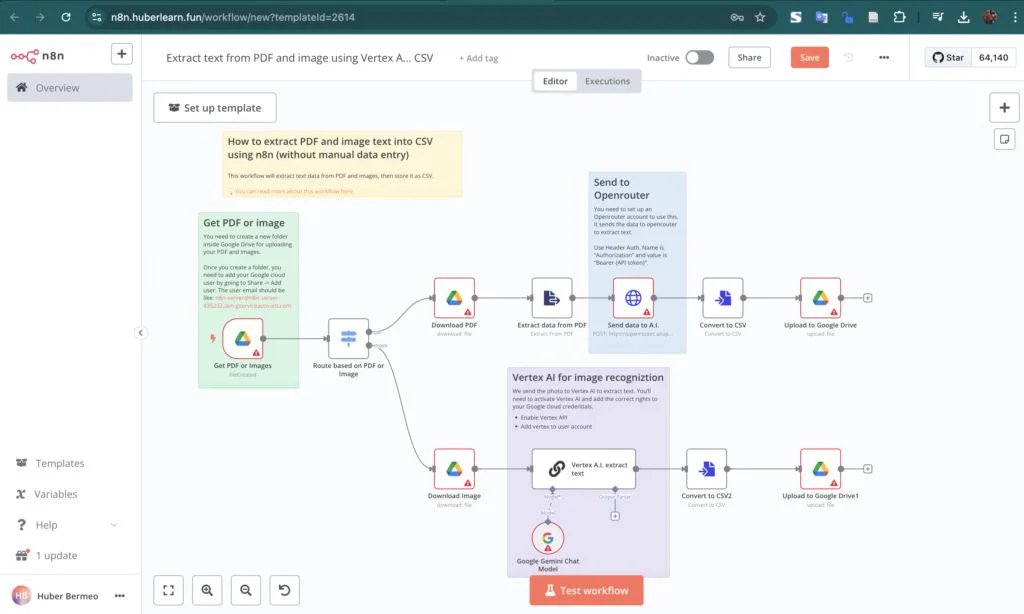Viewport: 1024px width, 614px height.
Task: Open the Extract data from PDF node
Action: (x=552, y=298)
